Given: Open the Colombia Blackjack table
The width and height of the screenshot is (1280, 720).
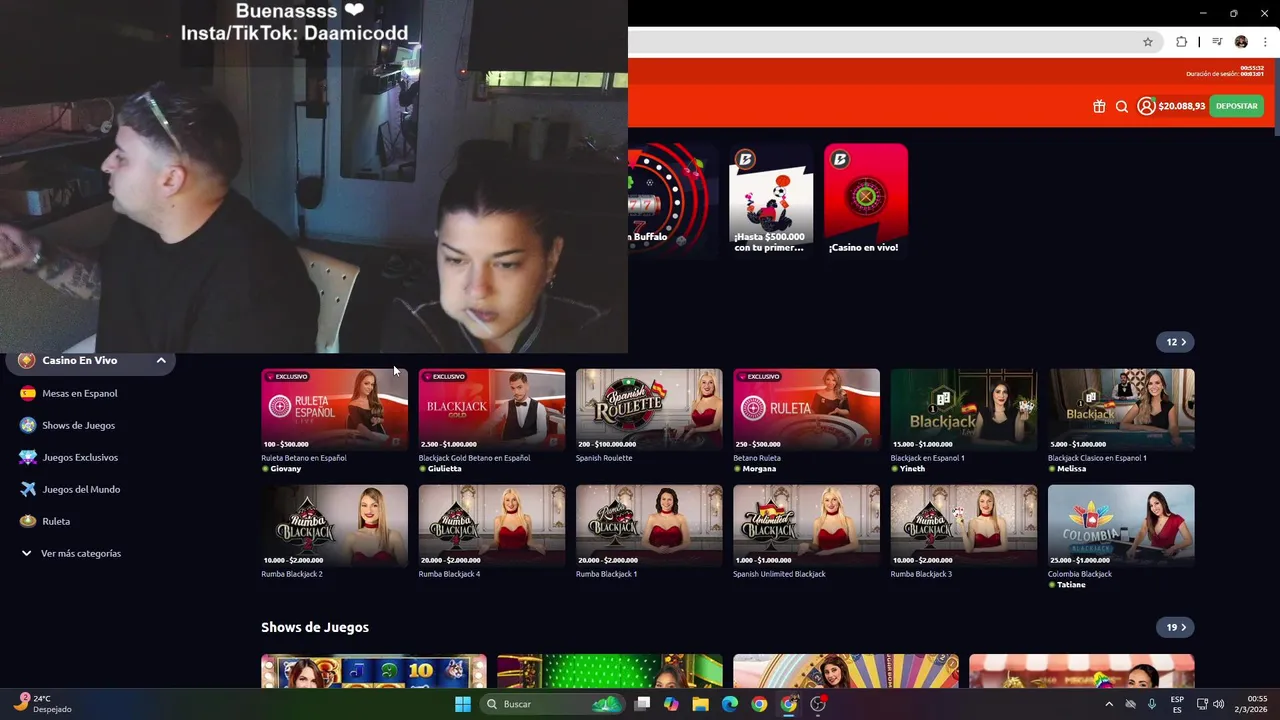Looking at the screenshot, I should pos(1121,526).
